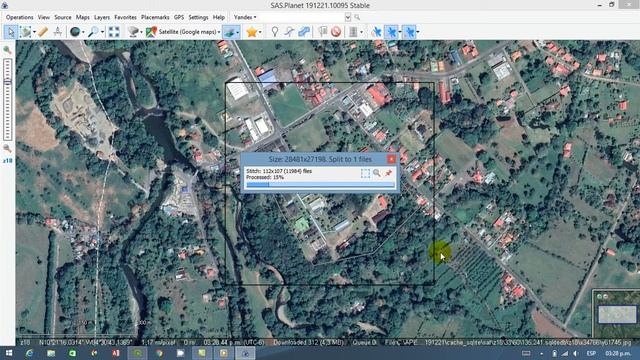Toggle full screen mode icon
The height and width of the screenshot is (360, 640).
[x=114, y=31]
